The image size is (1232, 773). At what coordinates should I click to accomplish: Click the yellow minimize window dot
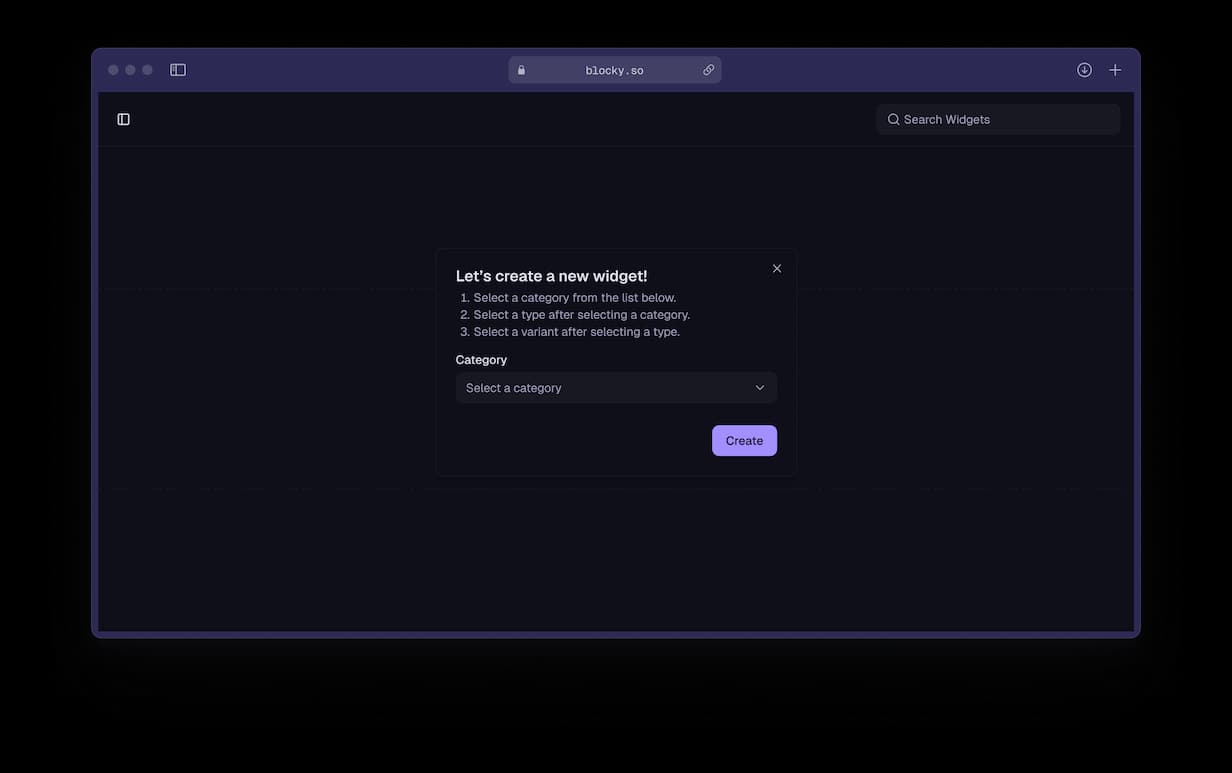130,70
